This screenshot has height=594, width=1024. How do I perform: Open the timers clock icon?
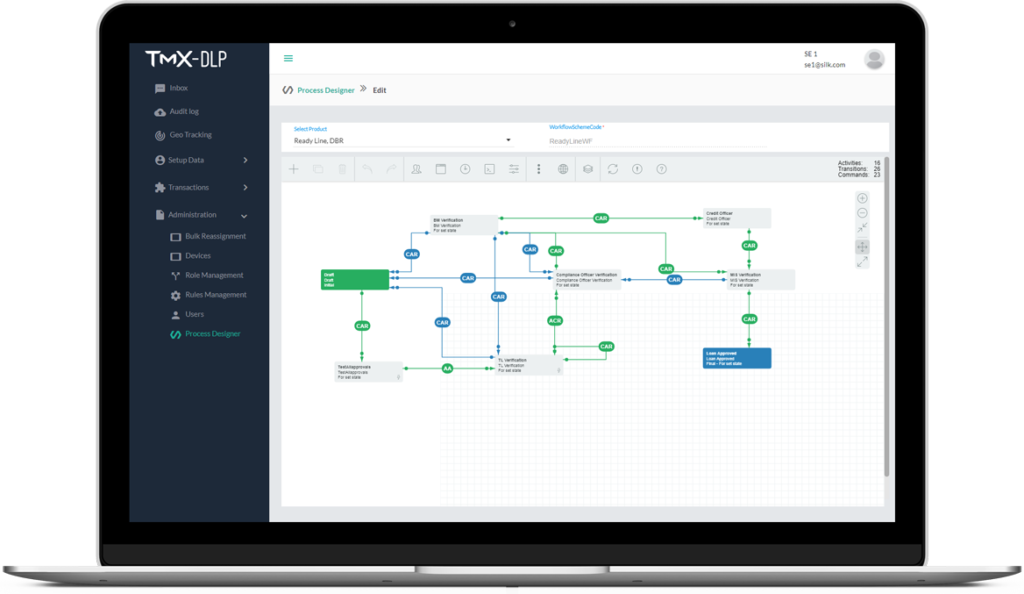click(465, 169)
